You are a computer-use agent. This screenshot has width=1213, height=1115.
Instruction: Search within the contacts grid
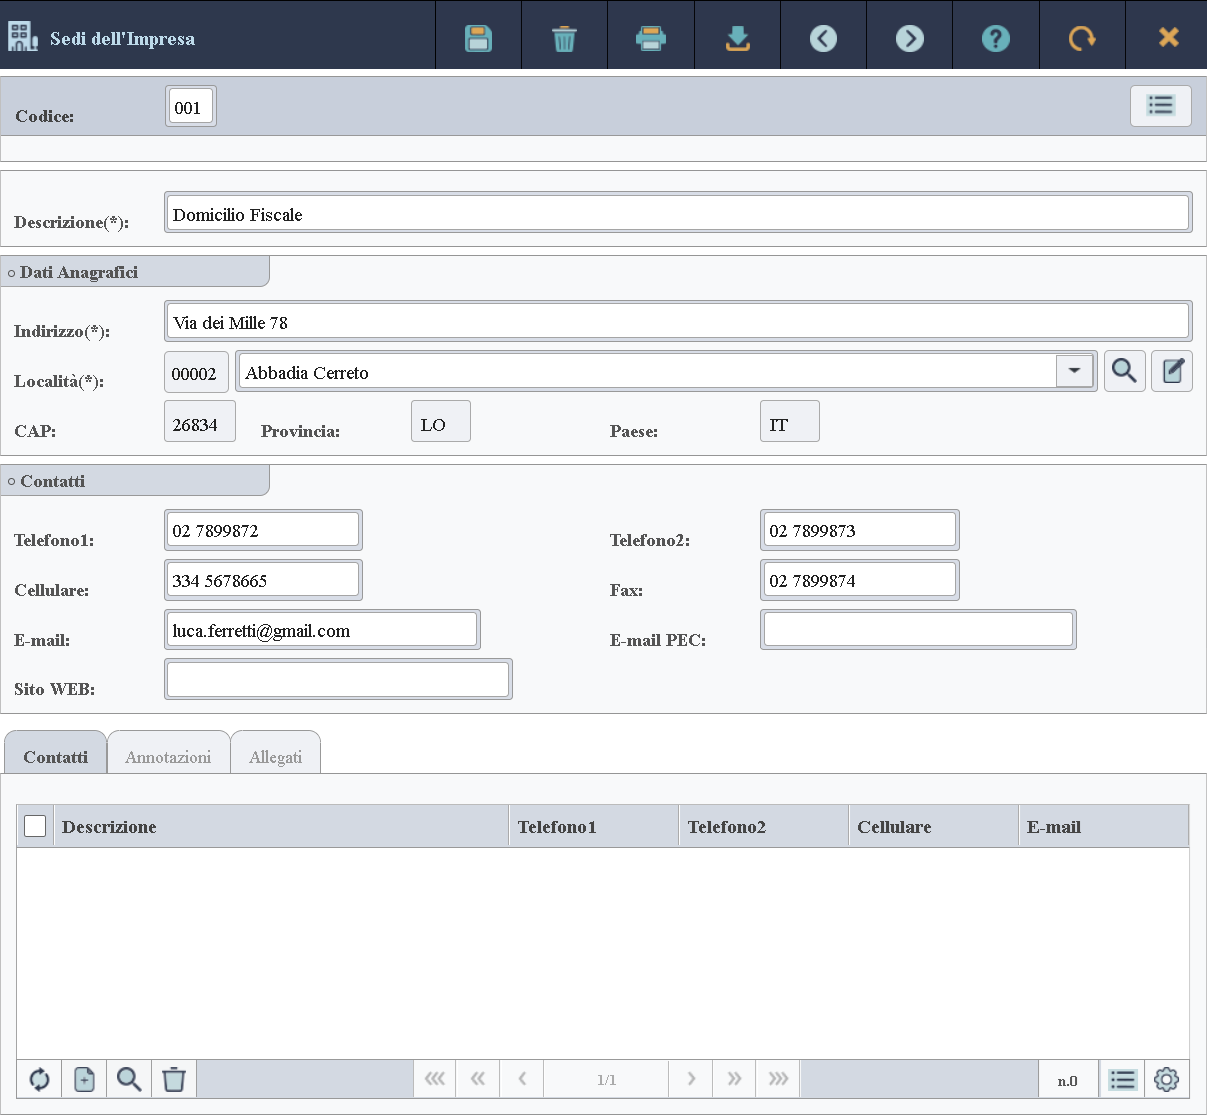[129, 1079]
